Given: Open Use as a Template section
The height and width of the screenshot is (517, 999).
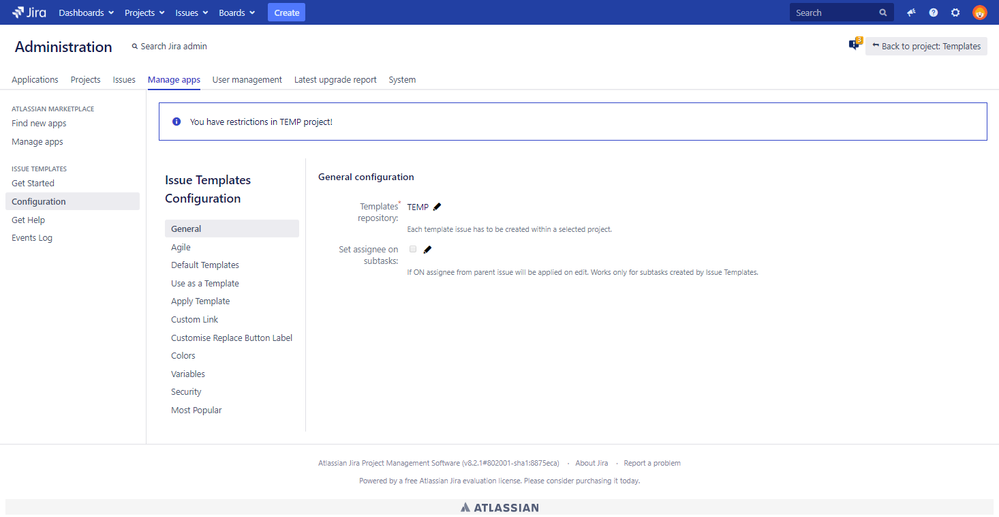Looking at the screenshot, I should point(205,284).
